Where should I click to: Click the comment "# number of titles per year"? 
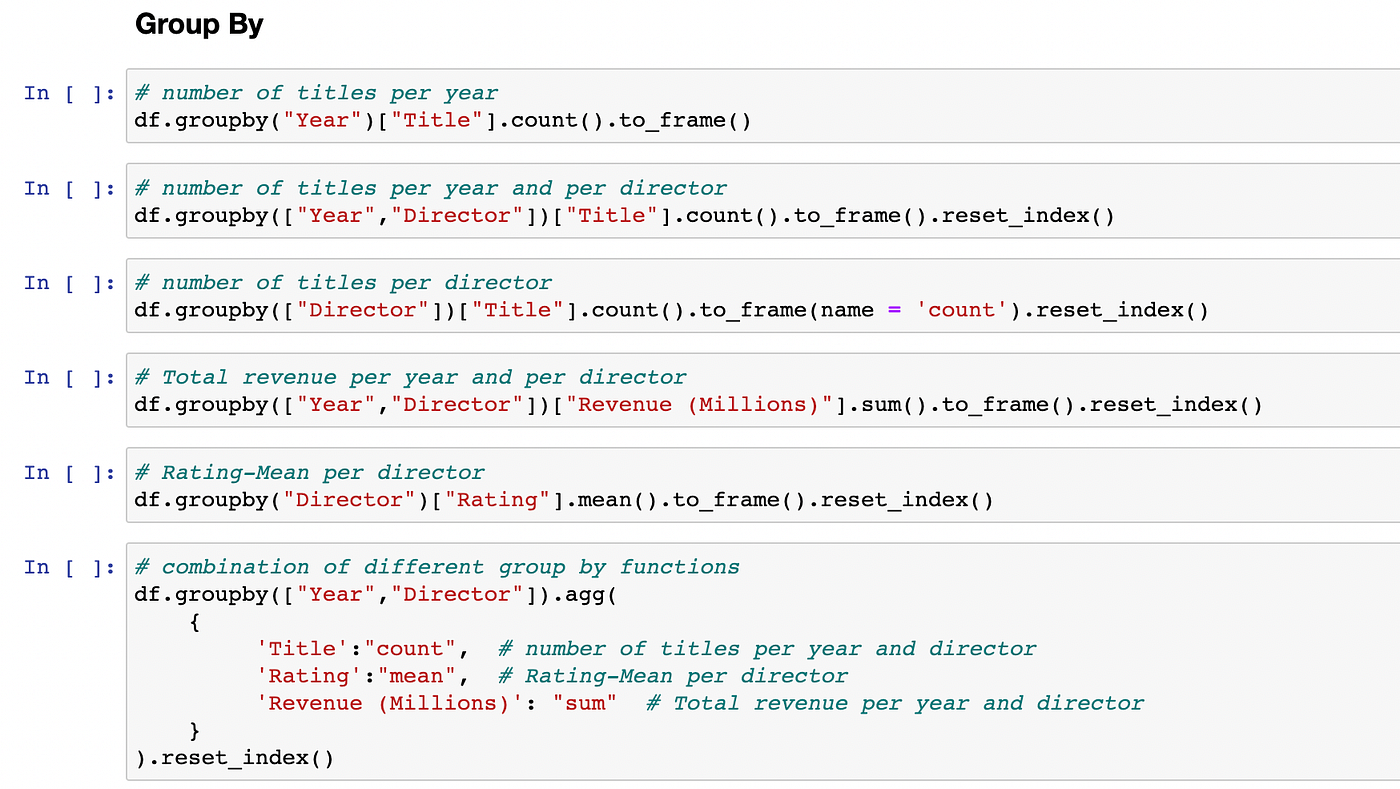coord(315,92)
